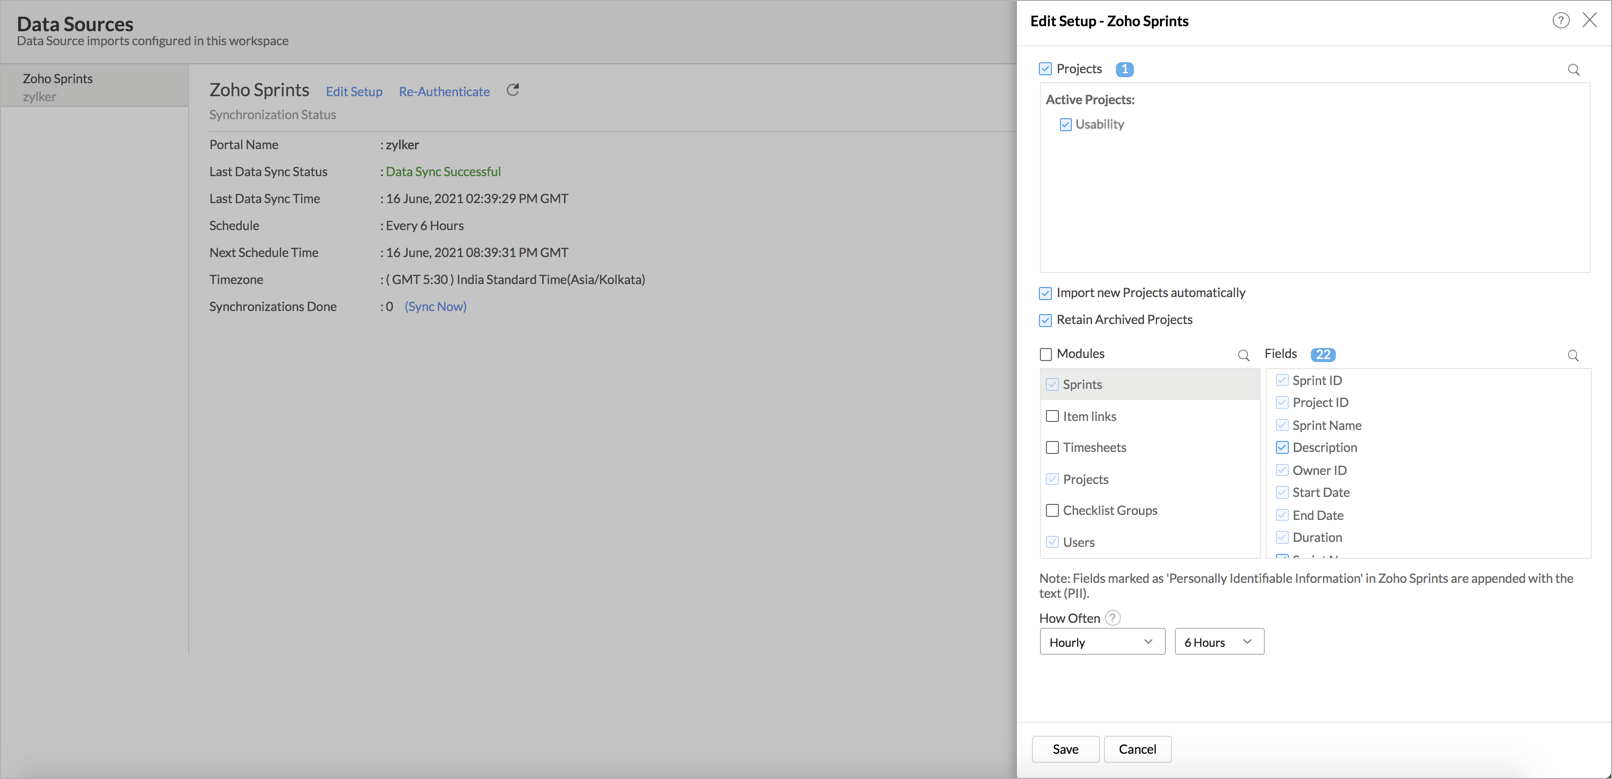
Task: Toggle the Sprint ID field checkbox
Action: (1282, 380)
